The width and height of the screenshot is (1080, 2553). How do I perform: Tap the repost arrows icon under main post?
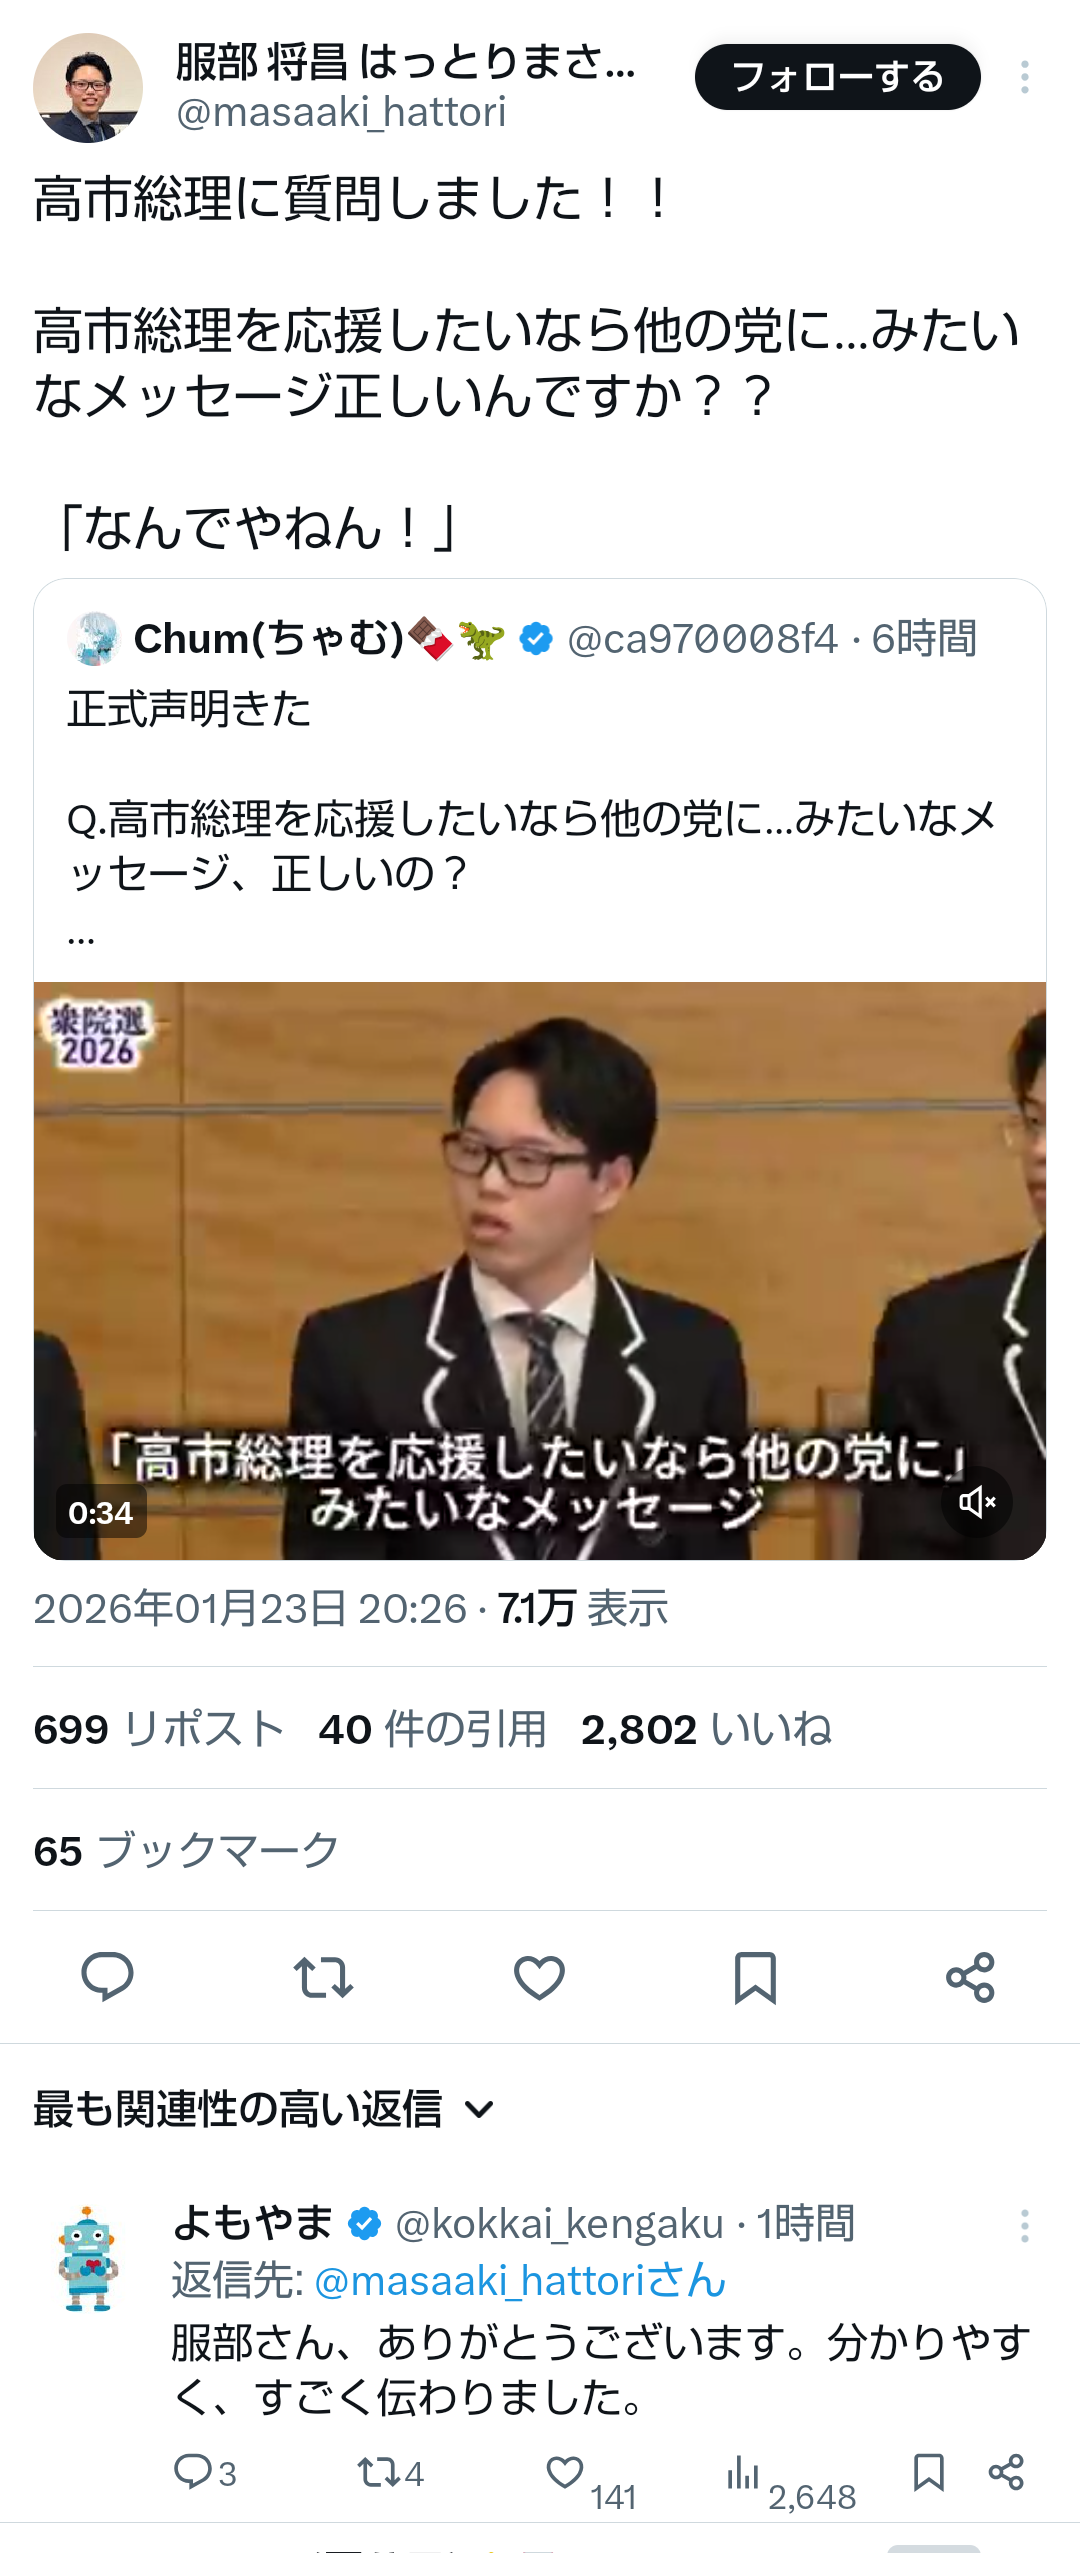[323, 1977]
